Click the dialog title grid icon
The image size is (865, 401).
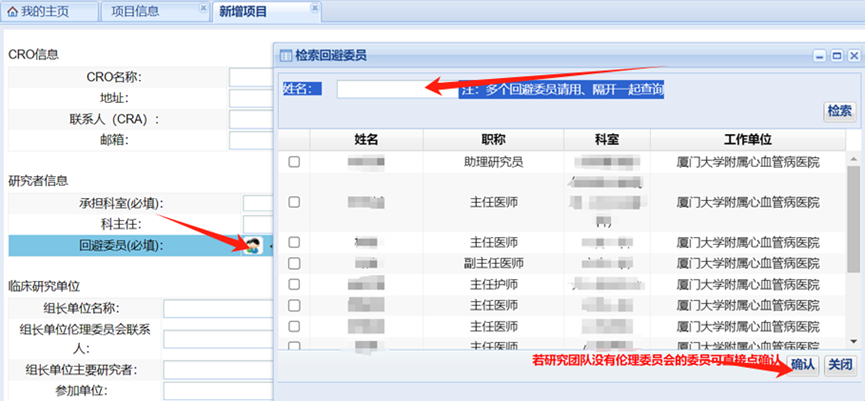tap(286, 56)
